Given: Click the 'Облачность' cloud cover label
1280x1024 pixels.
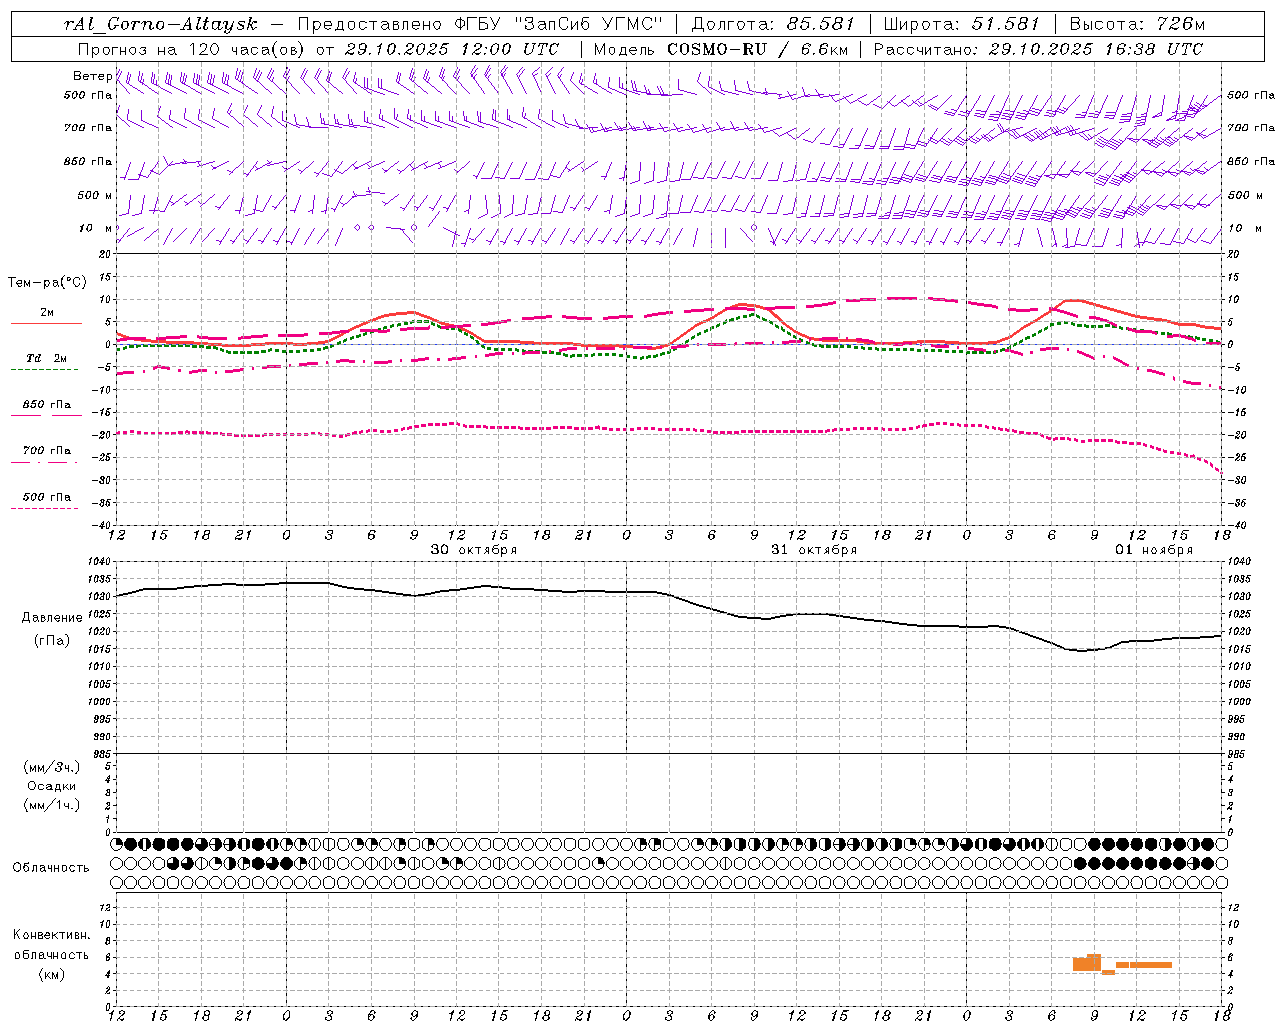Looking at the screenshot, I should (51, 868).
